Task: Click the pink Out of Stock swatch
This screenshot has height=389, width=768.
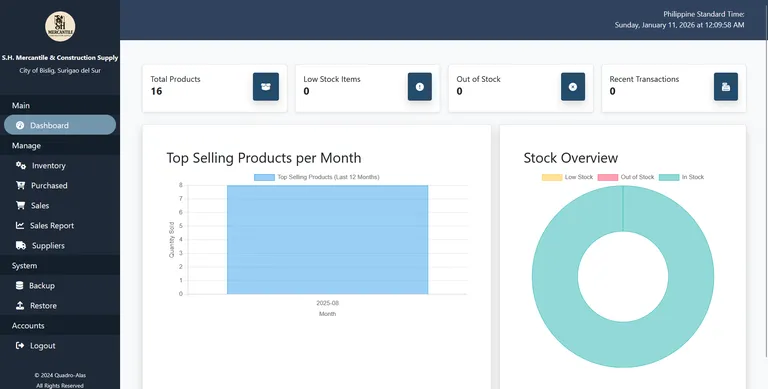Action: coord(608,177)
